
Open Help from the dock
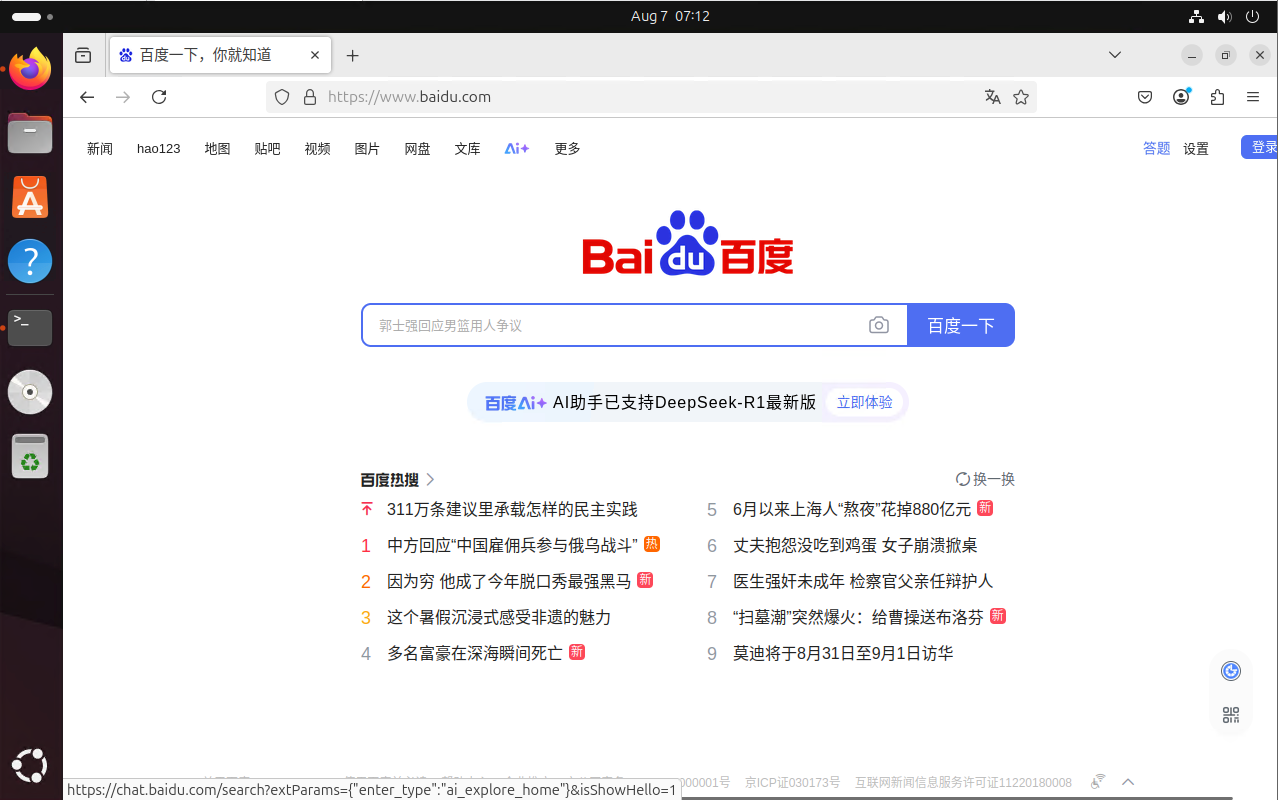[x=30, y=261]
